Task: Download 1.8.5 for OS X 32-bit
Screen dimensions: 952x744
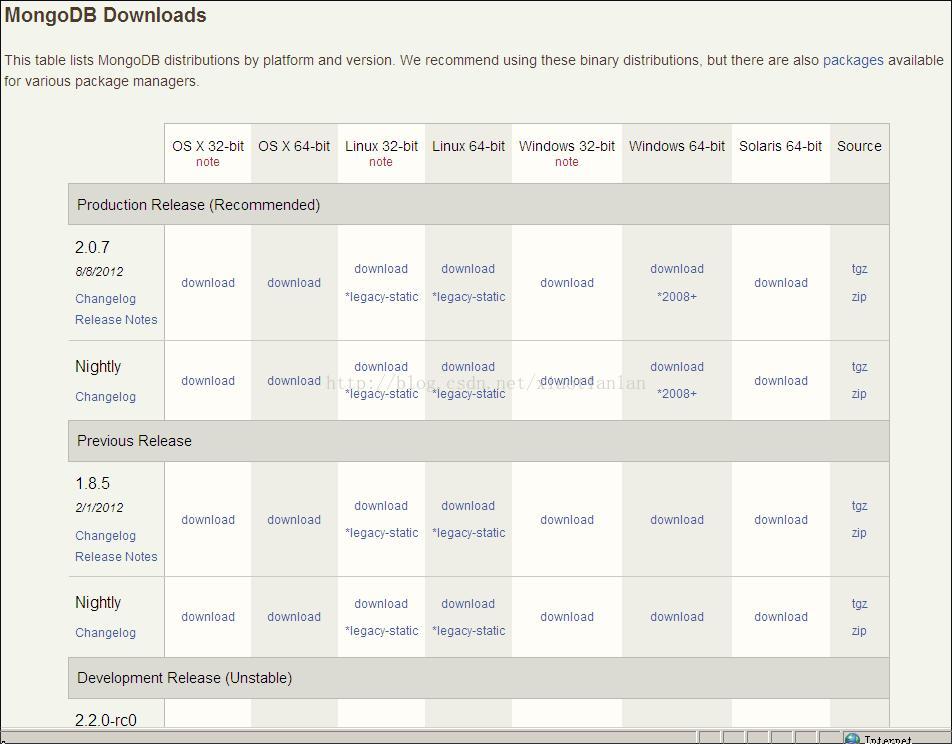Action: (208, 520)
